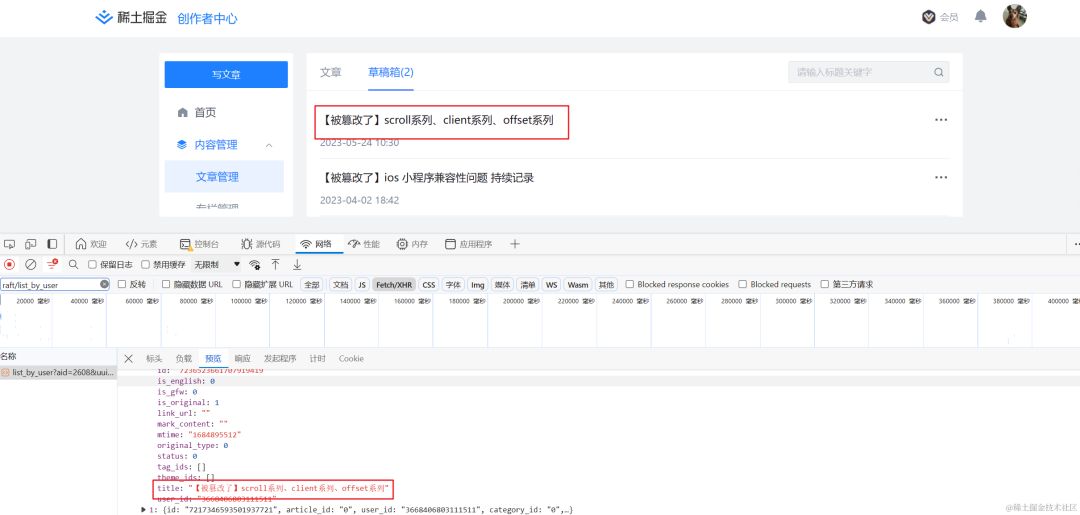This screenshot has width=1080, height=515.
Task: Tick the 禁用缓存 checkbox
Action: [146, 265]
